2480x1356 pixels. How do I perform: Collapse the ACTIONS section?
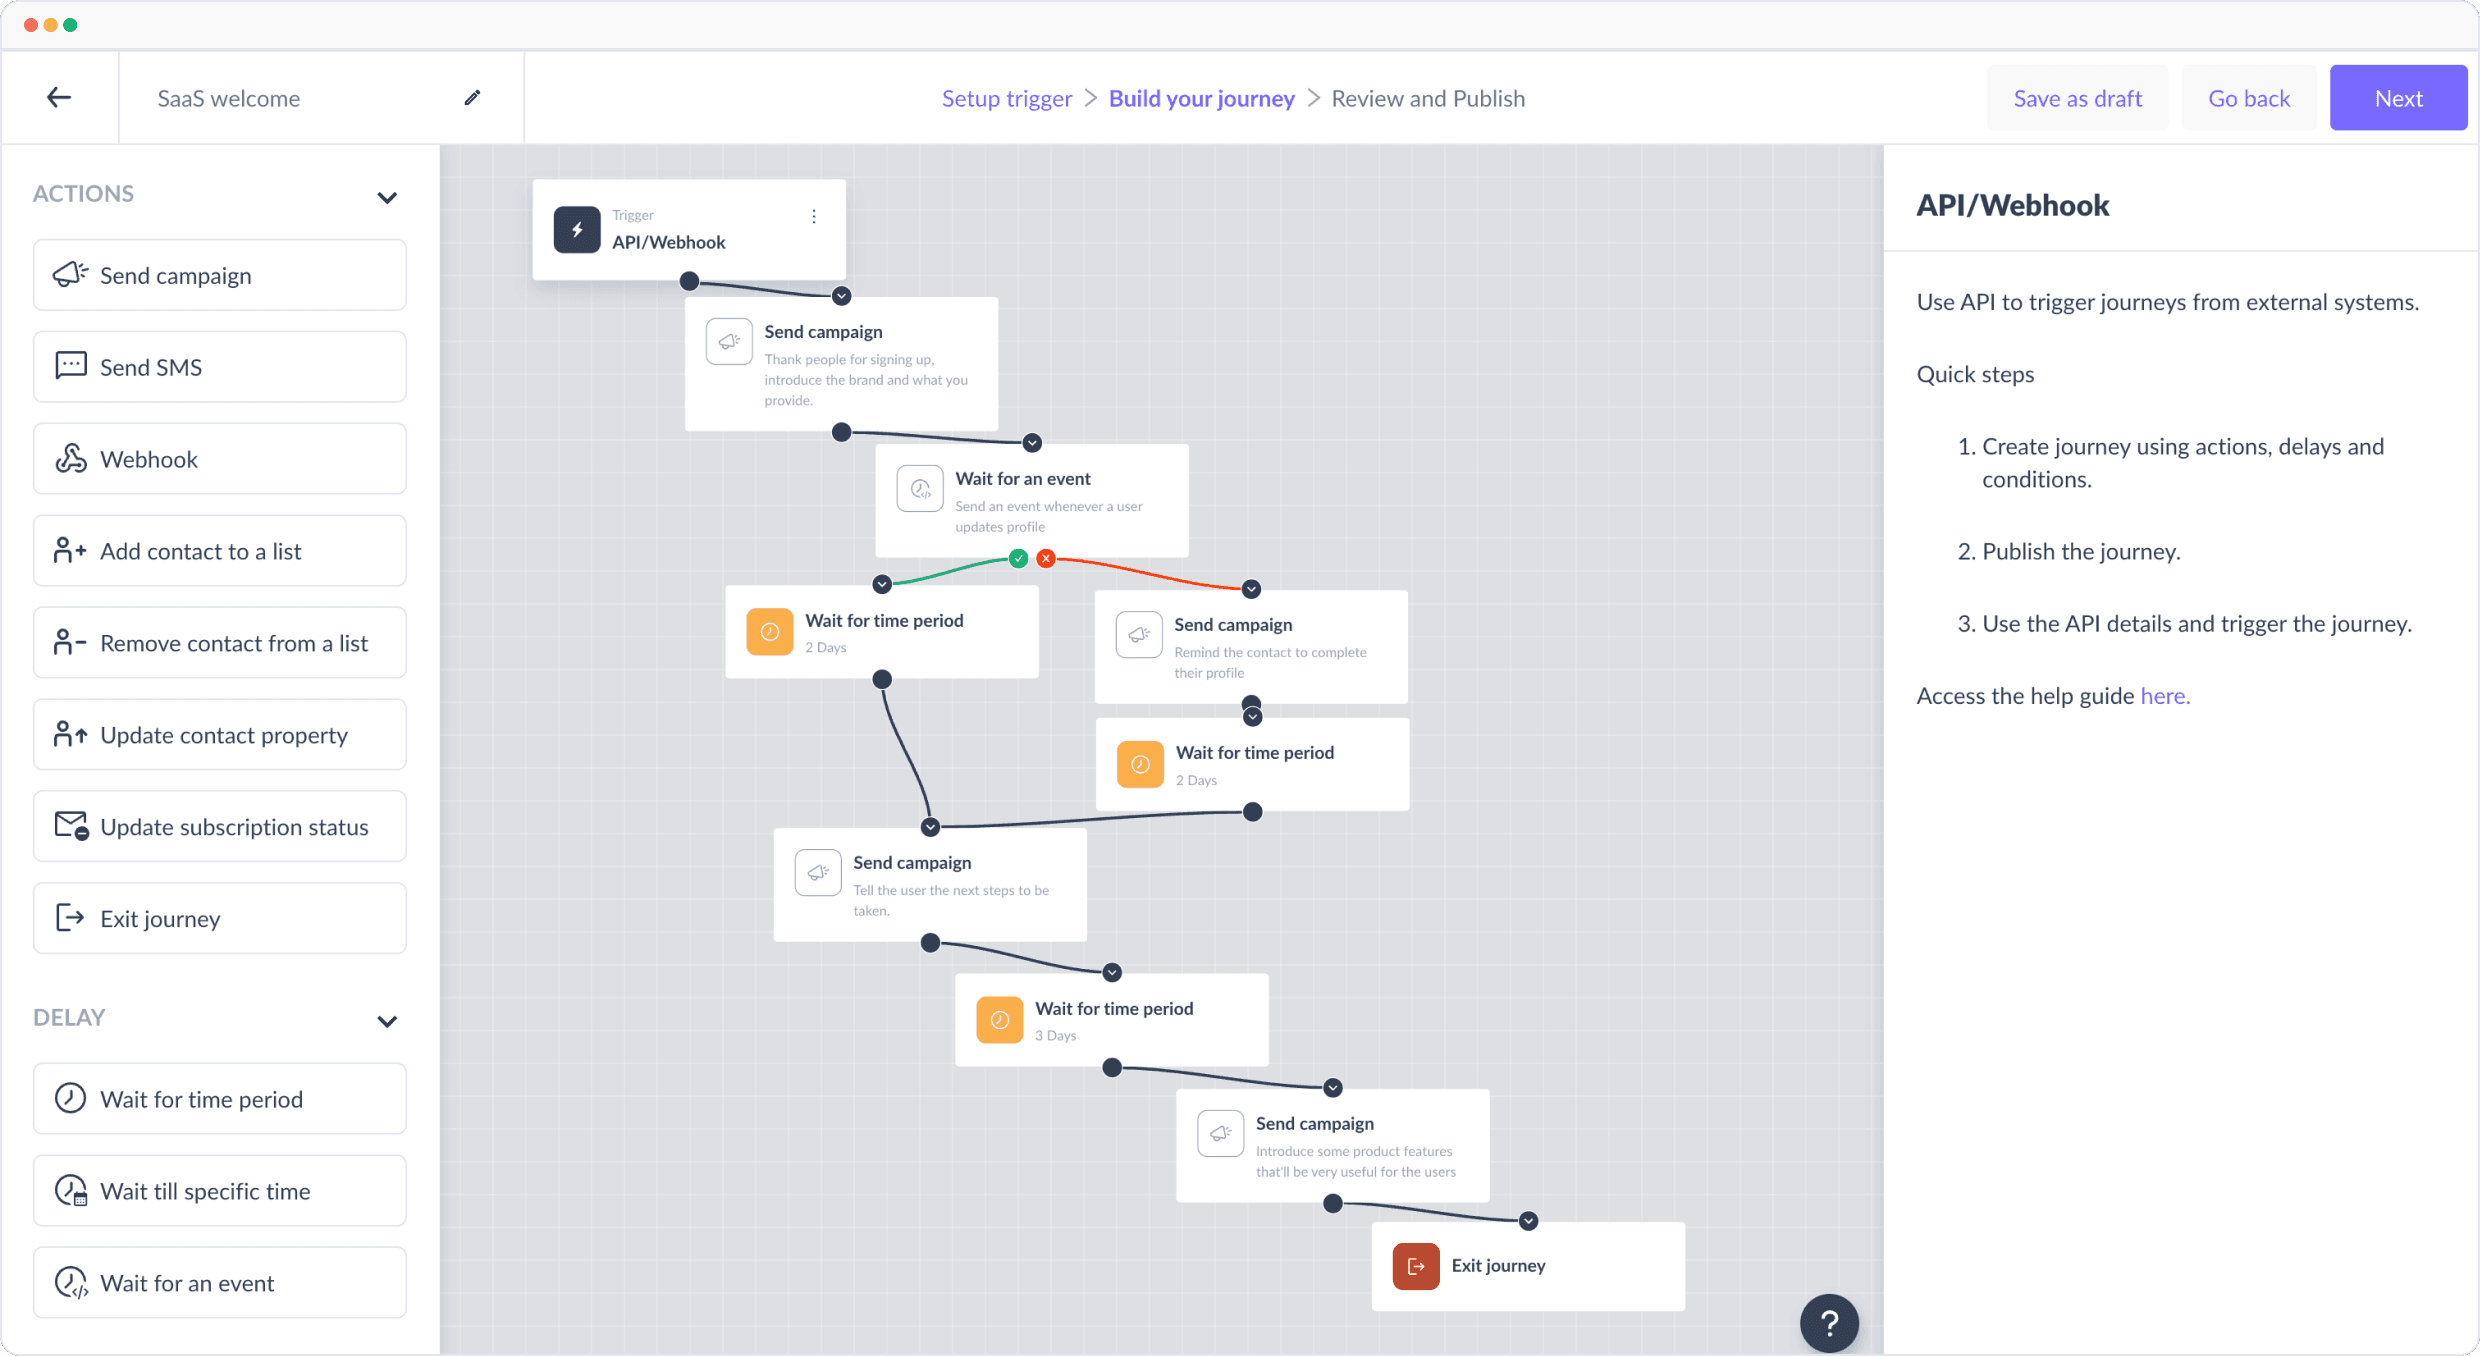(387, 197)
